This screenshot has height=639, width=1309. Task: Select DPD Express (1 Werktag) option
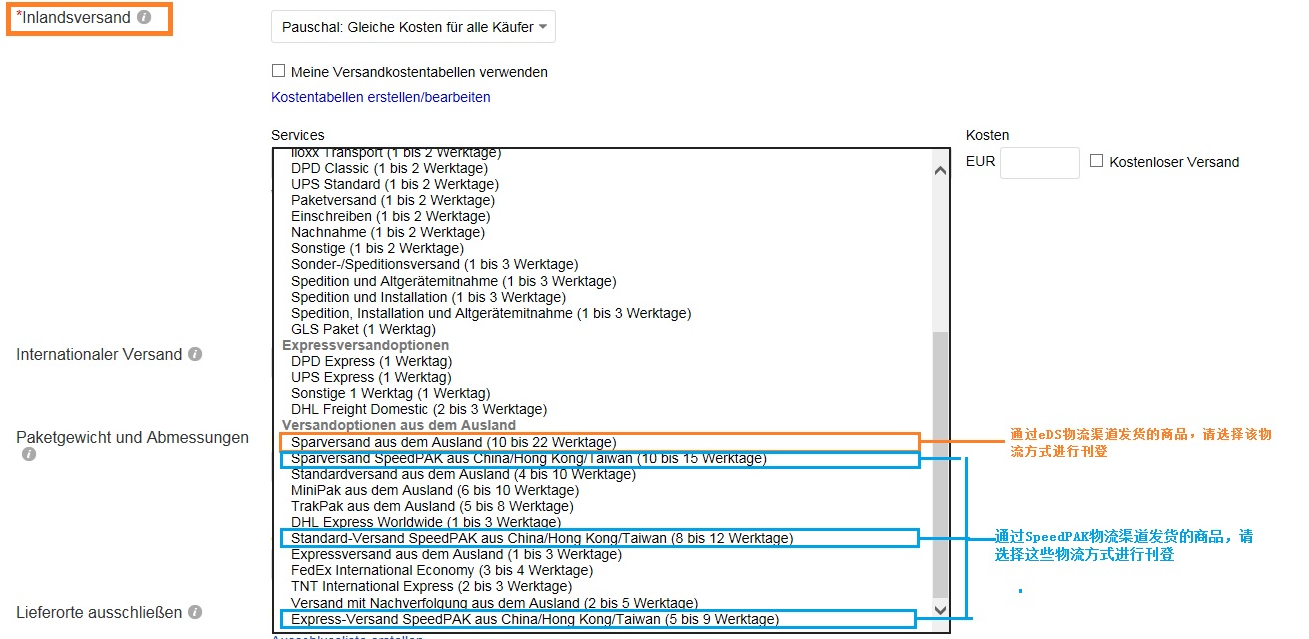371,361
